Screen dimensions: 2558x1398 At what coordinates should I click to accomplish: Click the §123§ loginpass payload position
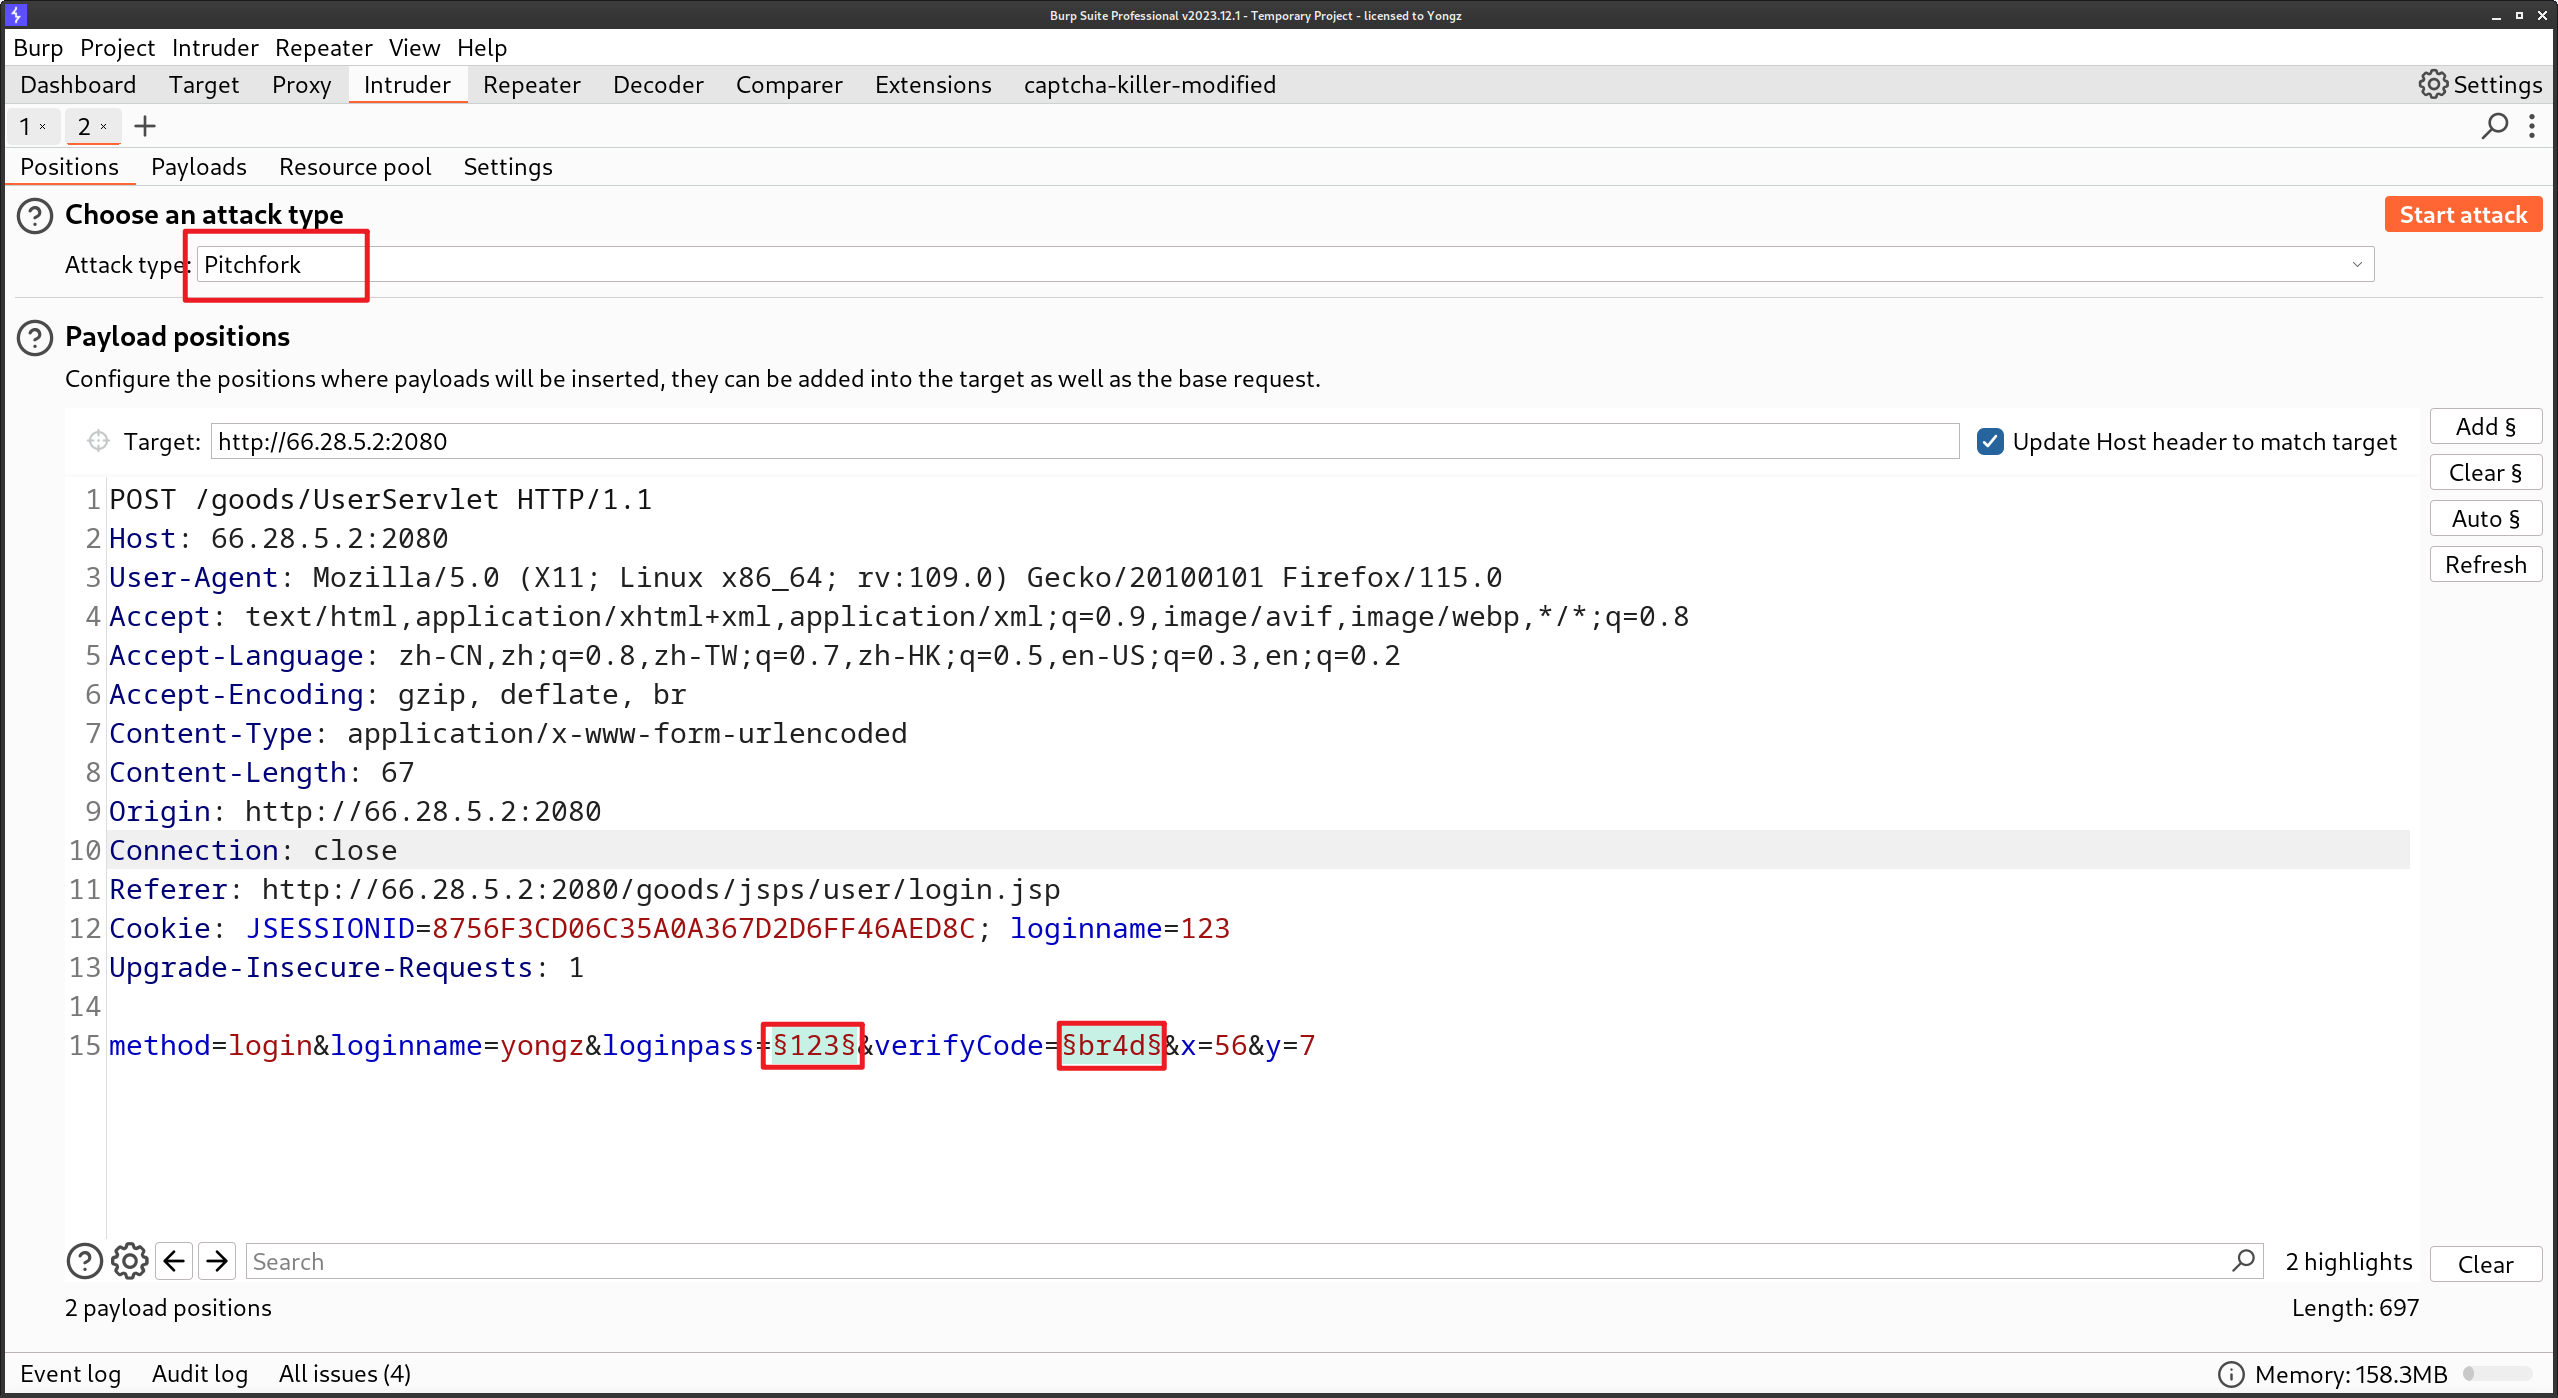click(x=814, y=1045)
